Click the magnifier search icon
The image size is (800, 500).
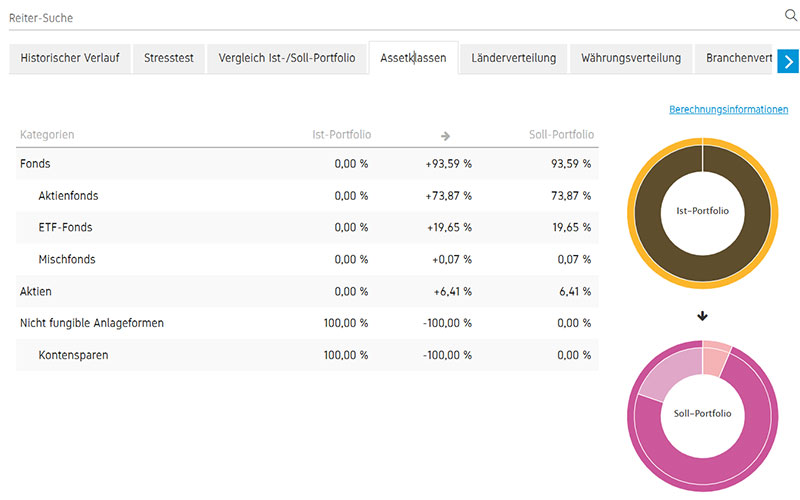coord(791,16)
